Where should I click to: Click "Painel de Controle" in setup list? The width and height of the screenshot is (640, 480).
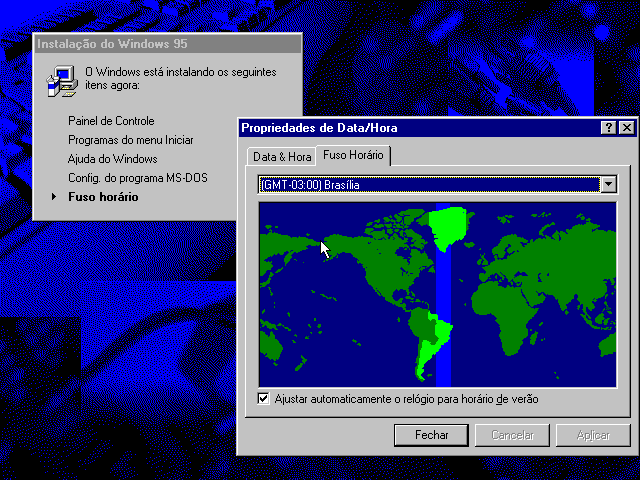[111, 121]
